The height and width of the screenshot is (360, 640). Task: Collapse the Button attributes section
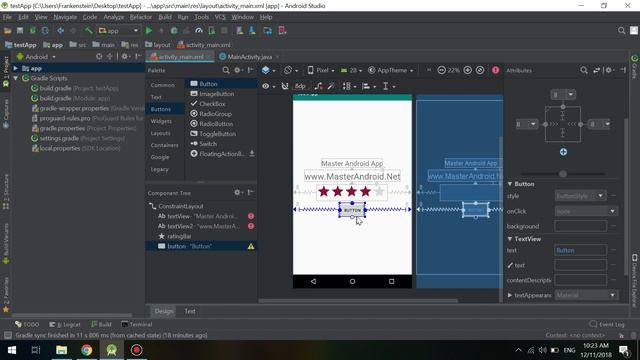pyautogui.click(x=510, y=184)
